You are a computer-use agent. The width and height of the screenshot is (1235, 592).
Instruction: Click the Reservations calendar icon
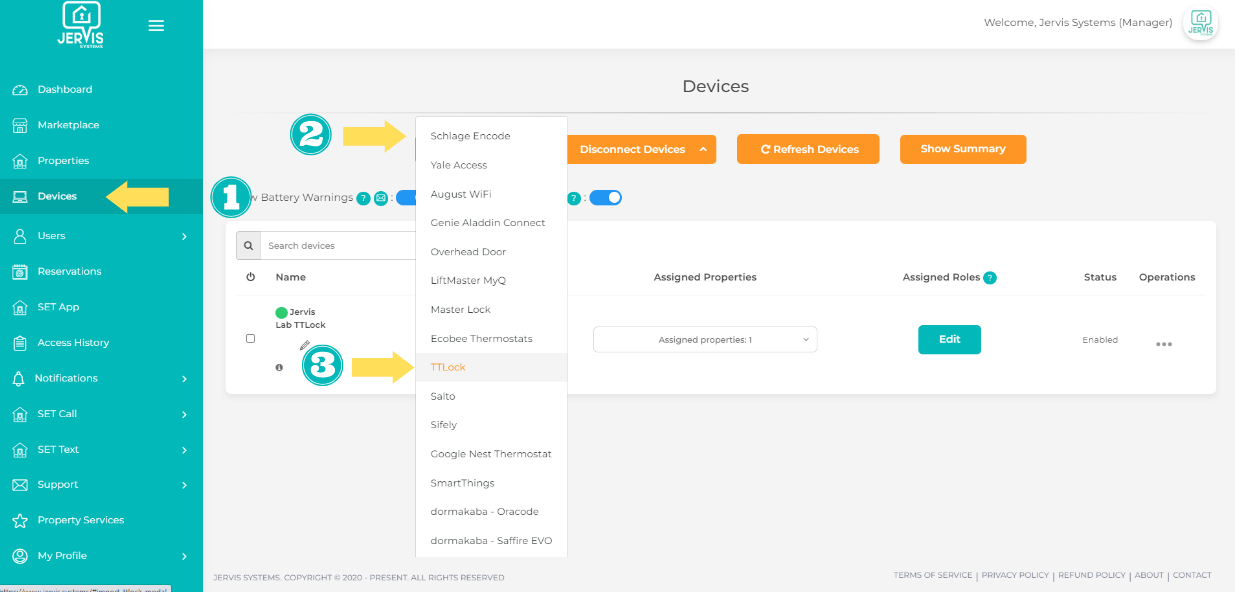(x=20, y=271)
